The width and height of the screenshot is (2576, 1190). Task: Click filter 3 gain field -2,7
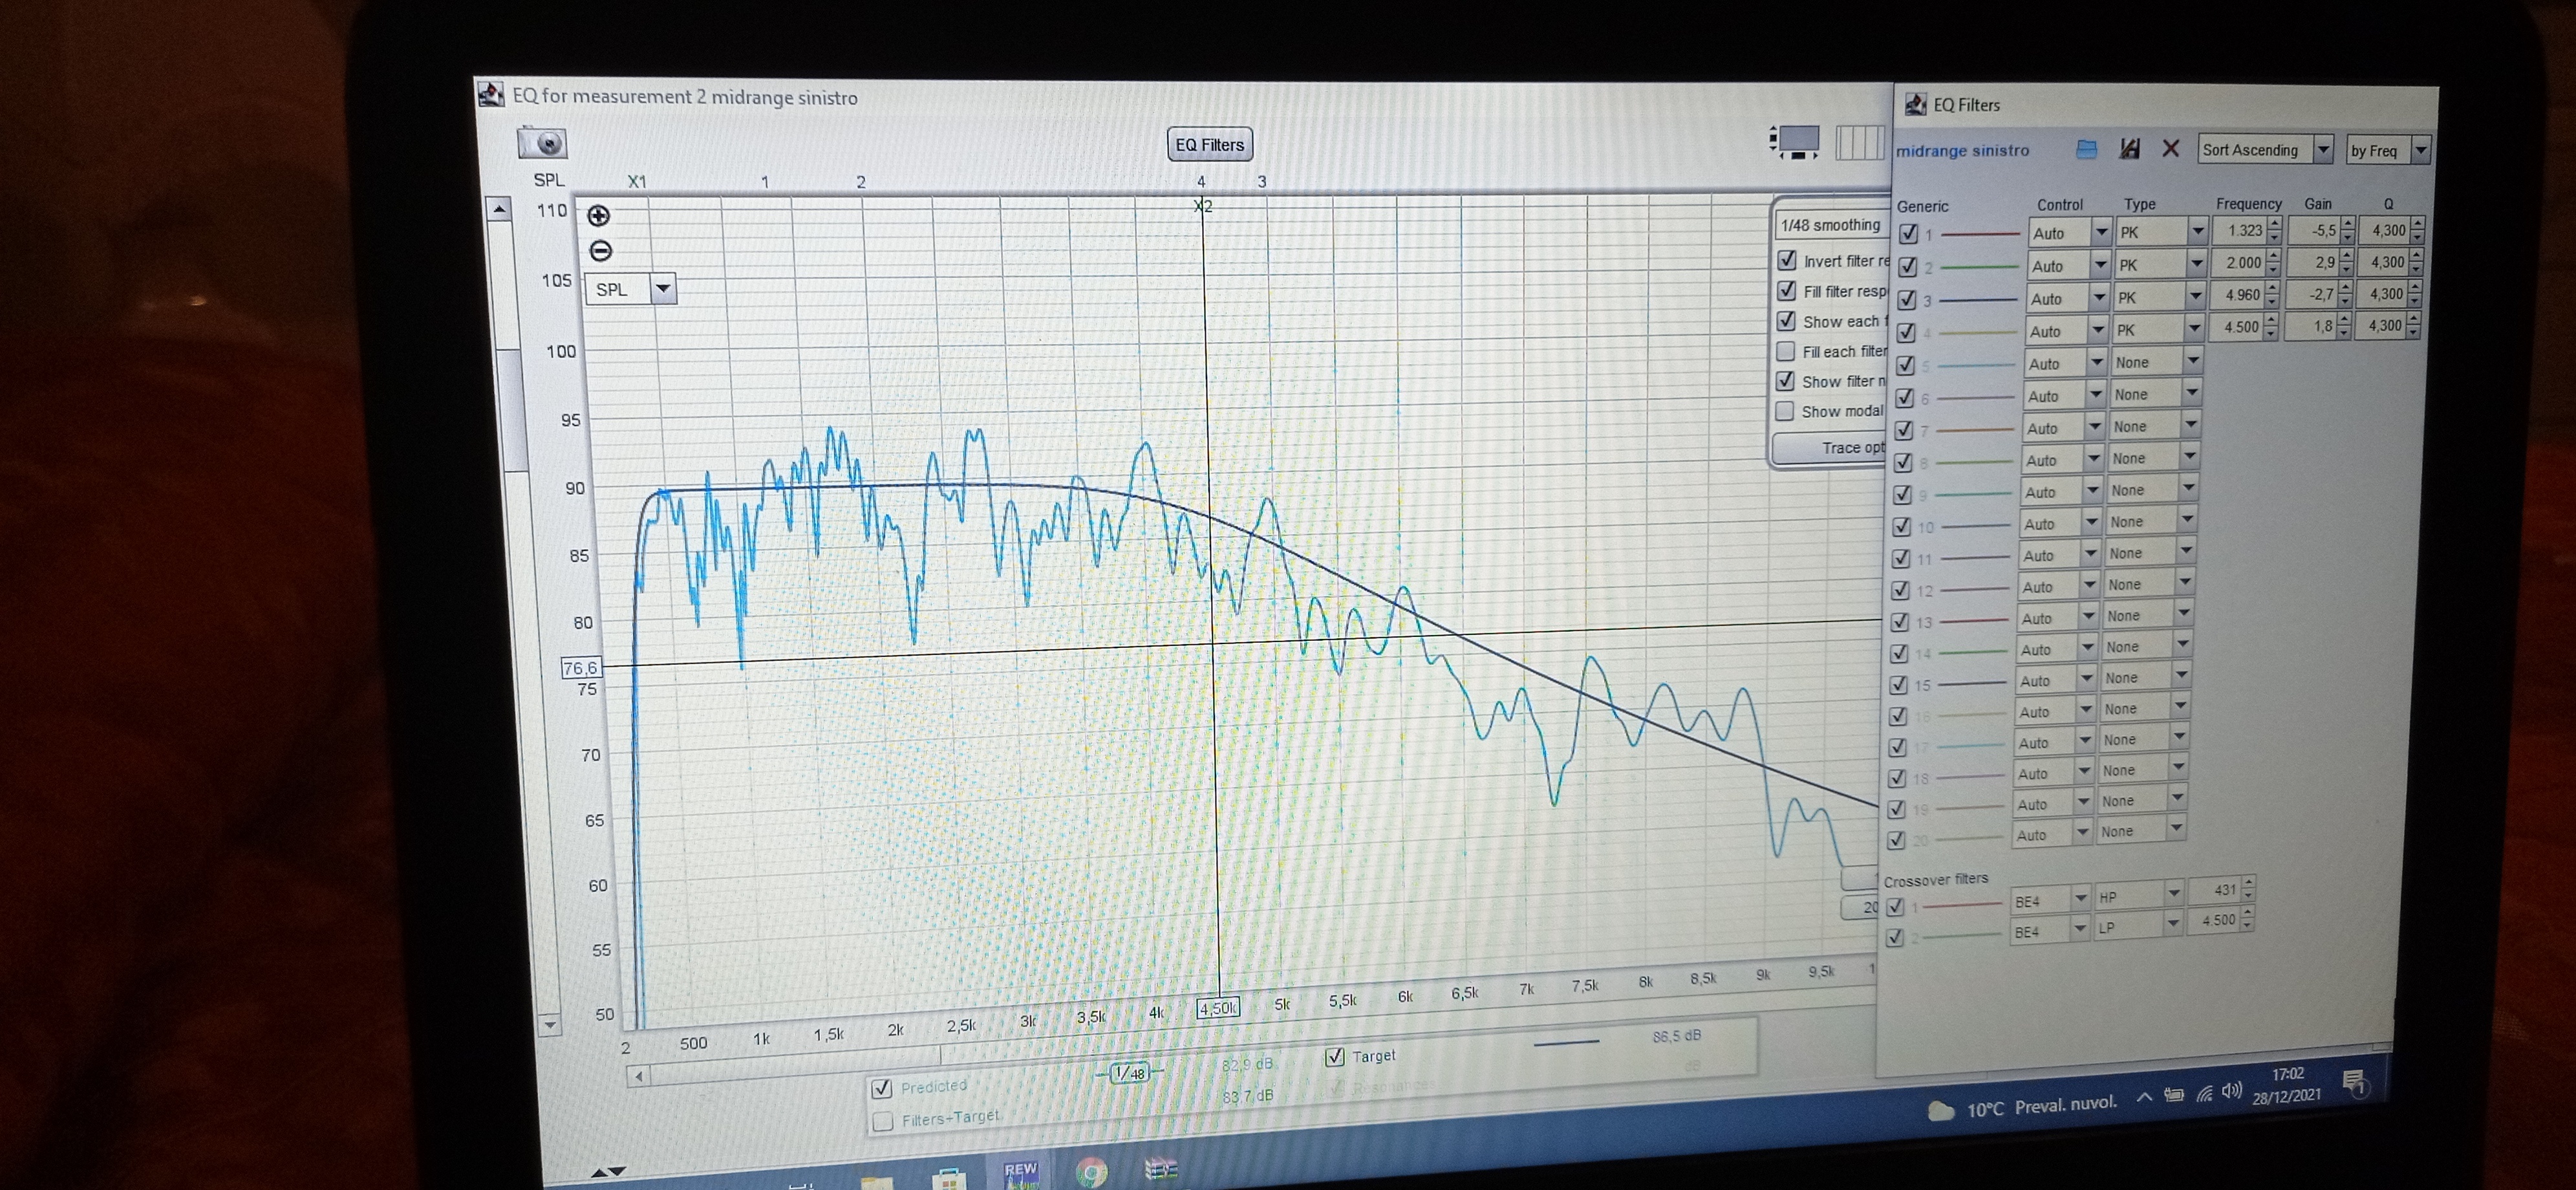click(x=2311, y=294)
